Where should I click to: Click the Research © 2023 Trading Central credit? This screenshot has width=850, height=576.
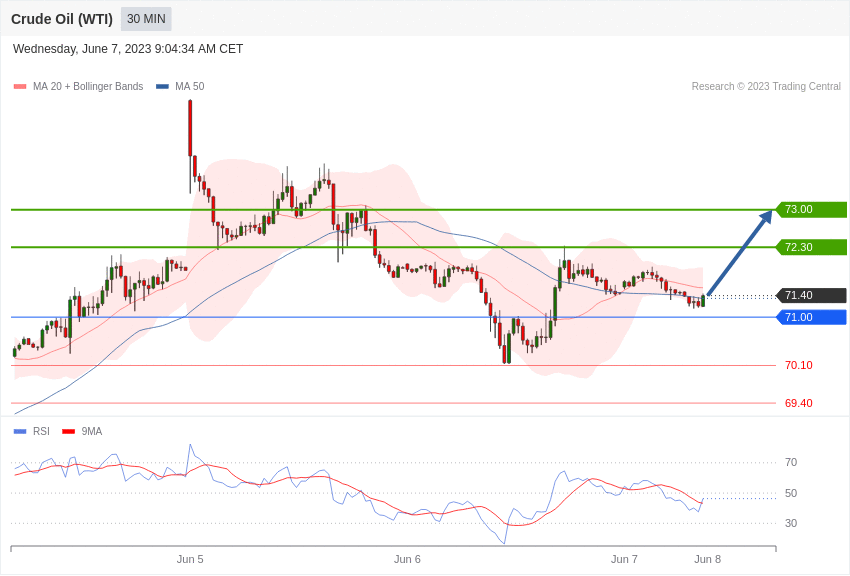[766, 87]
